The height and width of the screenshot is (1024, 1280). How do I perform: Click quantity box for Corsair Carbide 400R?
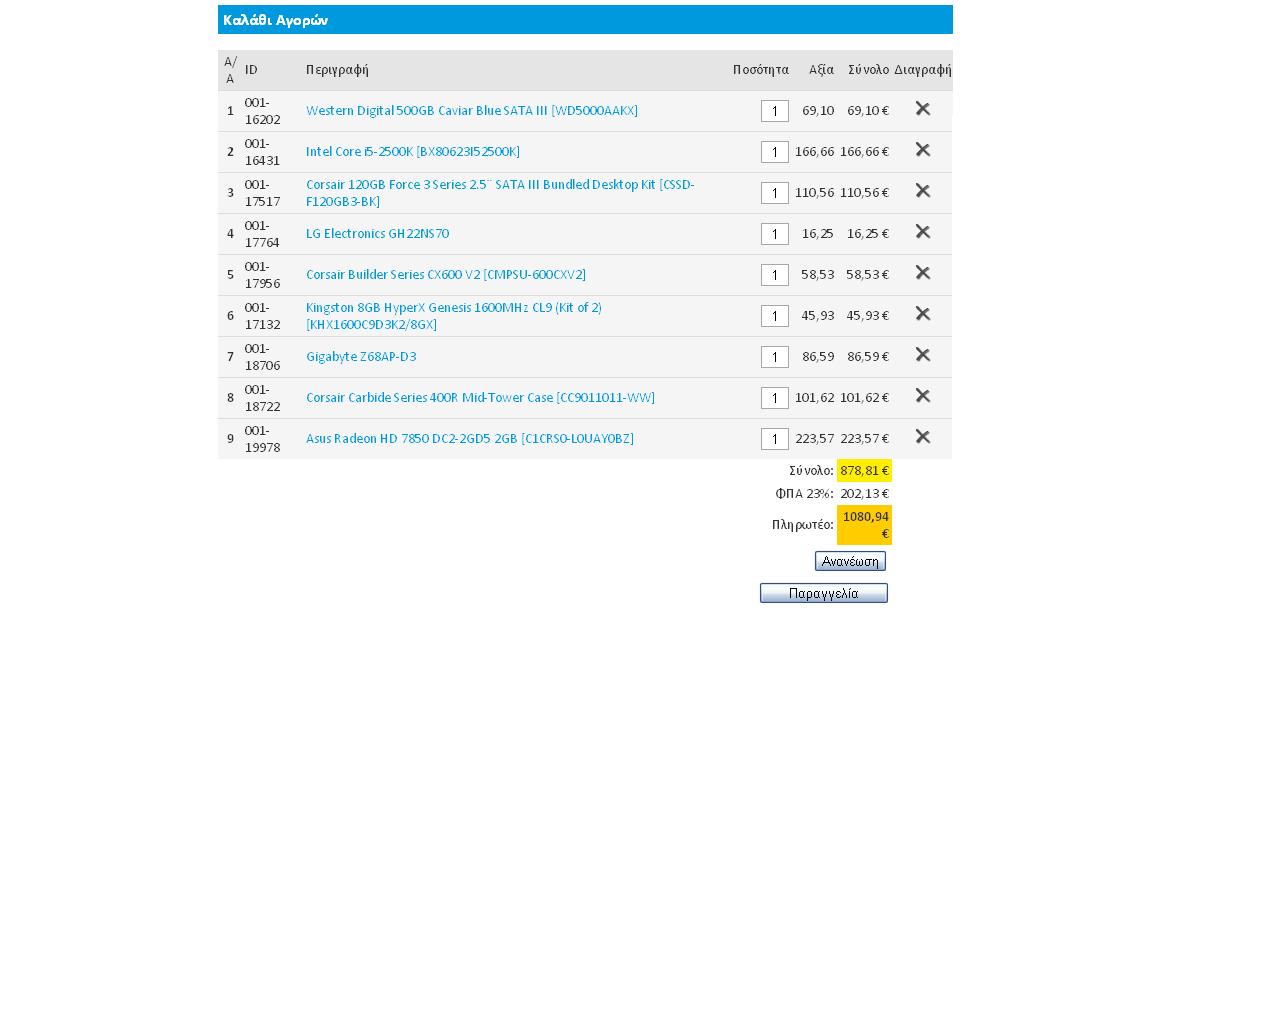775,398
